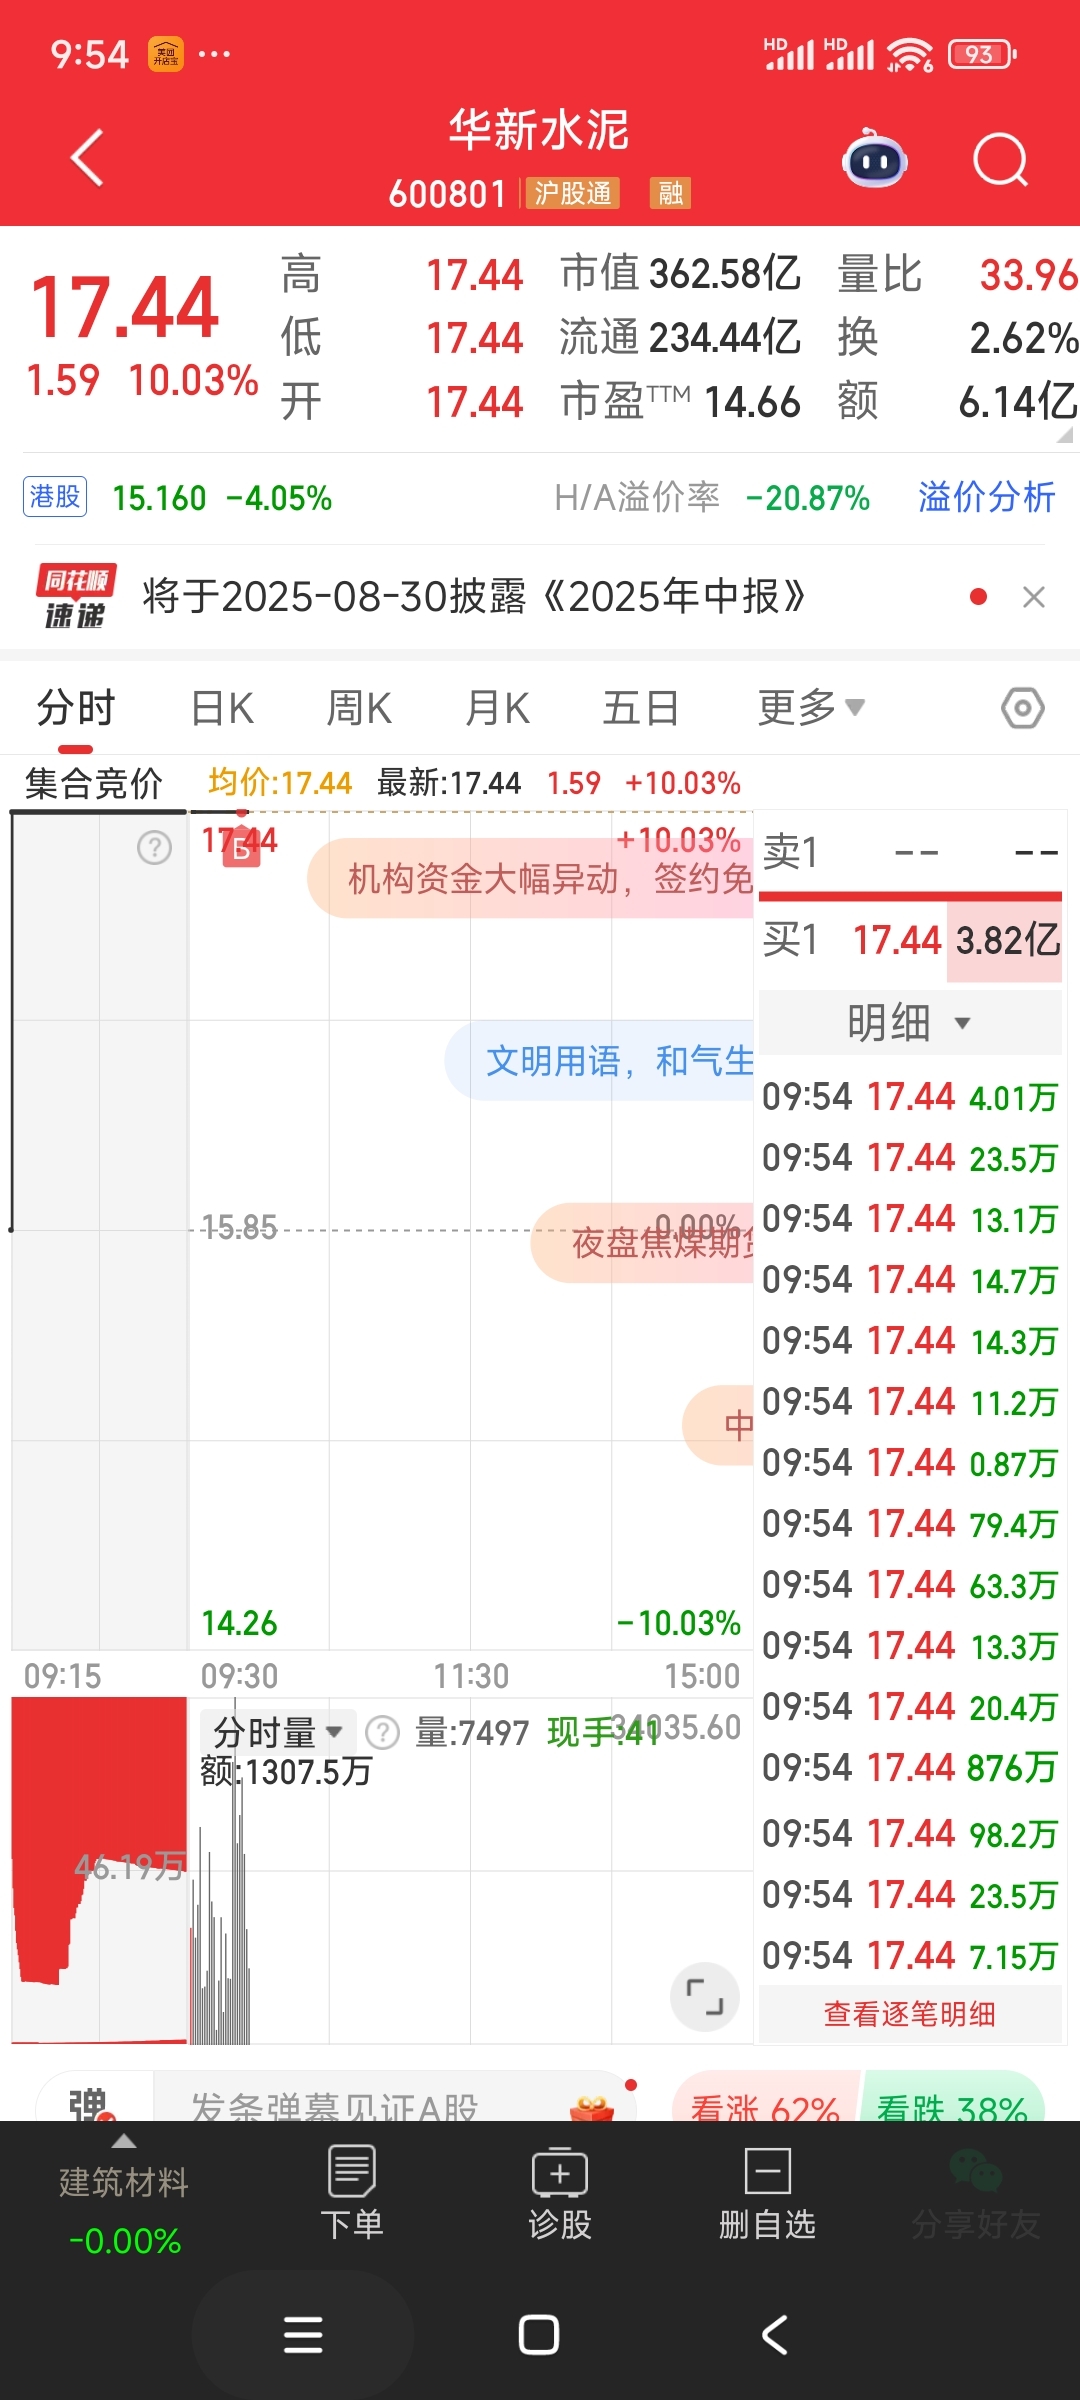Tap the trade row with 4.01万

910,1097
